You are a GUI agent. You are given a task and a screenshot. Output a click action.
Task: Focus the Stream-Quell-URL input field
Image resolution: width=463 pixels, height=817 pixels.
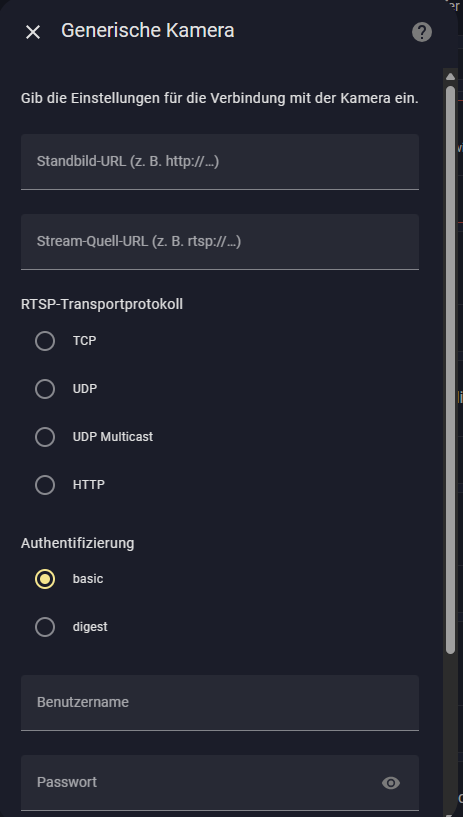point(220,242)
